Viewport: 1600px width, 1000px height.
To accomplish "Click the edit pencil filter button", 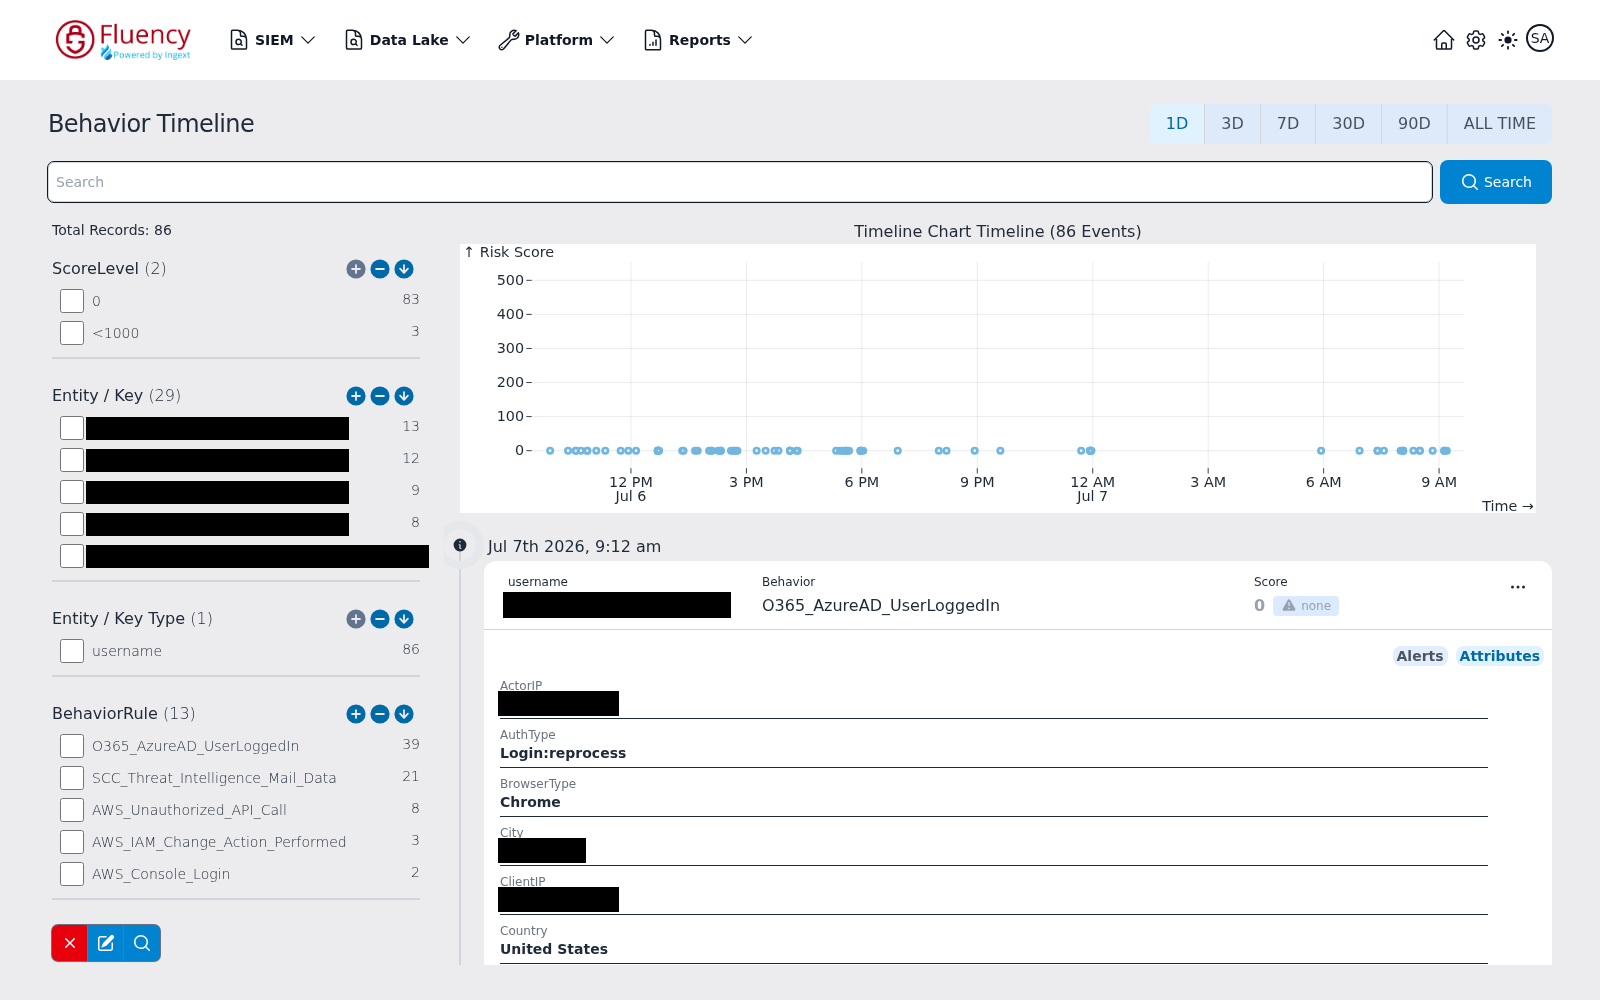I will coord(106,943).
